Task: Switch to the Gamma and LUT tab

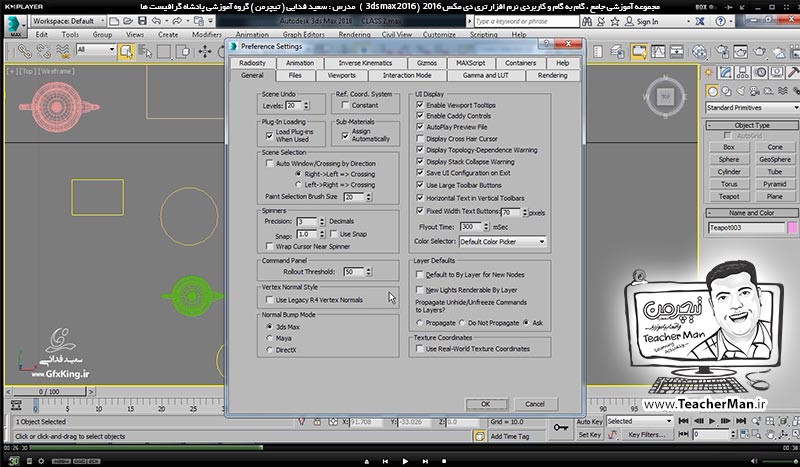Action: pyautogui.click(x=486, y=76)
